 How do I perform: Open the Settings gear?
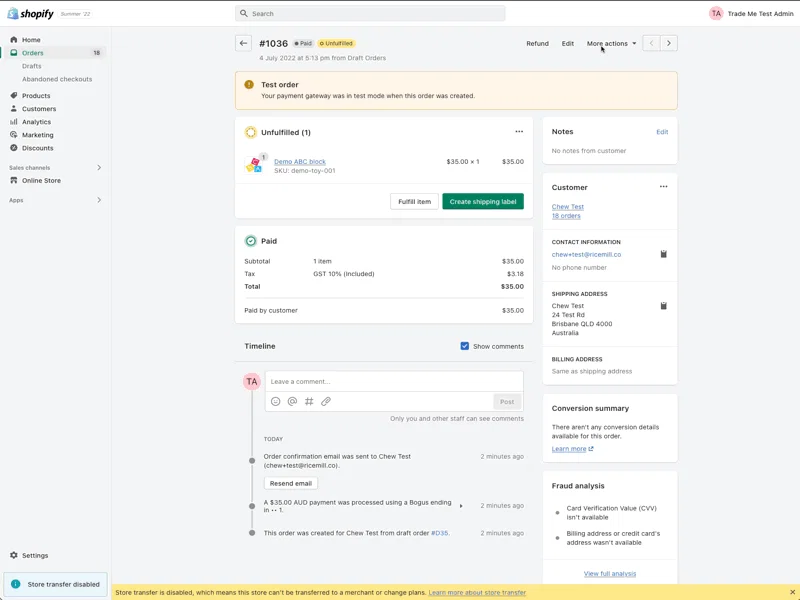[x=14, y=555]
